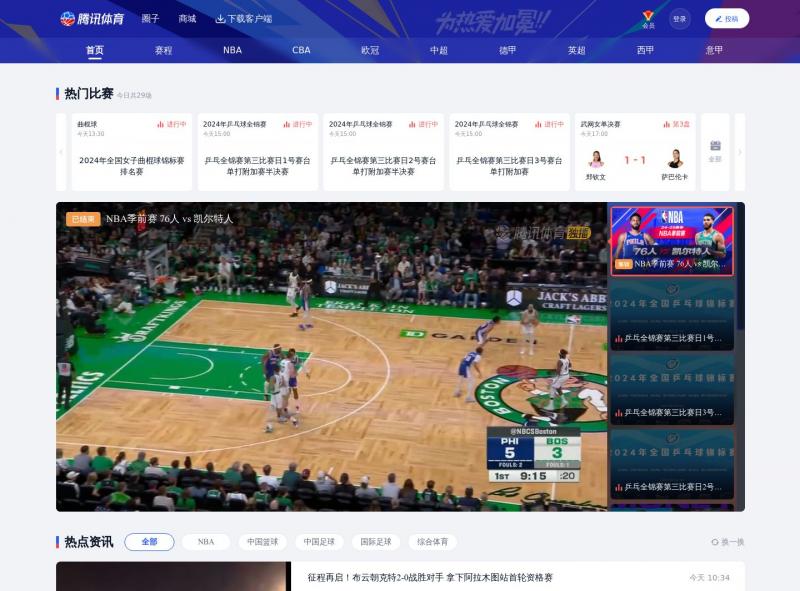The height and width of the screenshot is (591, 800).
Task: Select 76人 vs 凯尔特人 thumbnail in playlist
Action: pyautogui.click(x=672, y=241)
